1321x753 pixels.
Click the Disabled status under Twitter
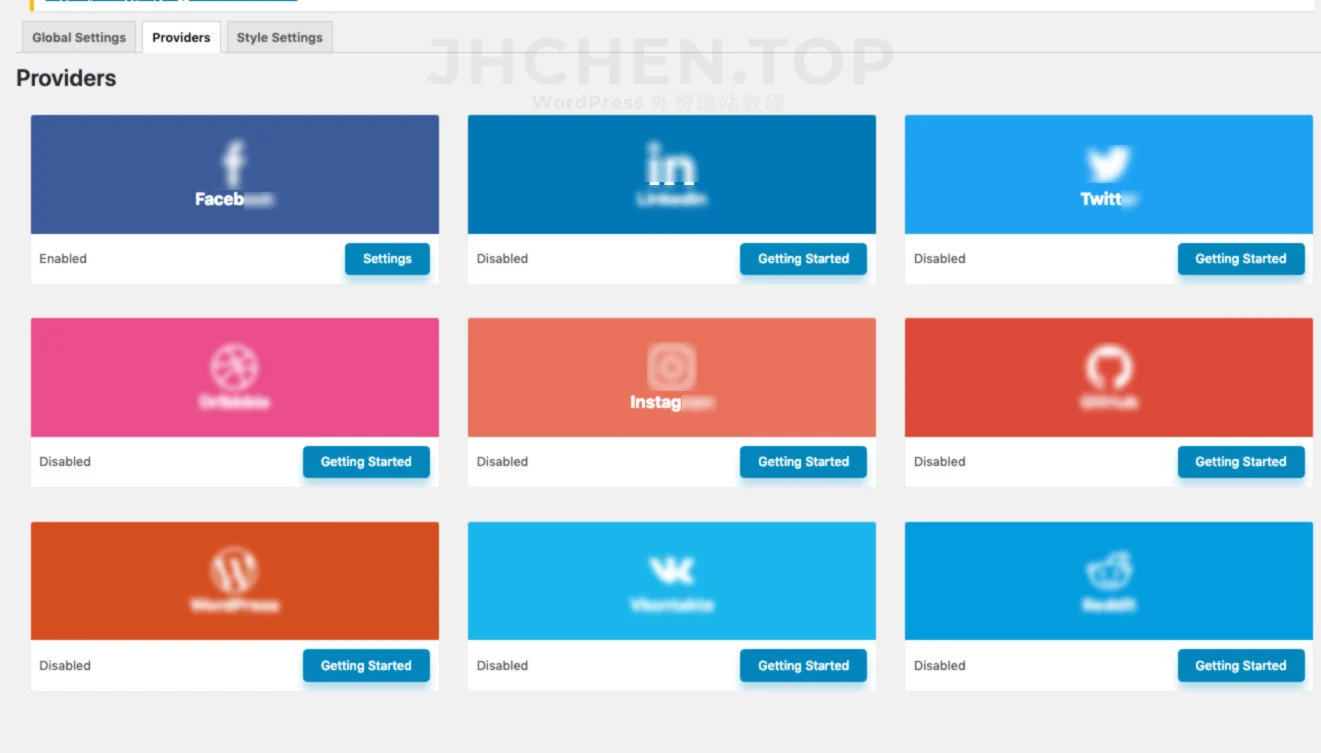tap(940, 258)
